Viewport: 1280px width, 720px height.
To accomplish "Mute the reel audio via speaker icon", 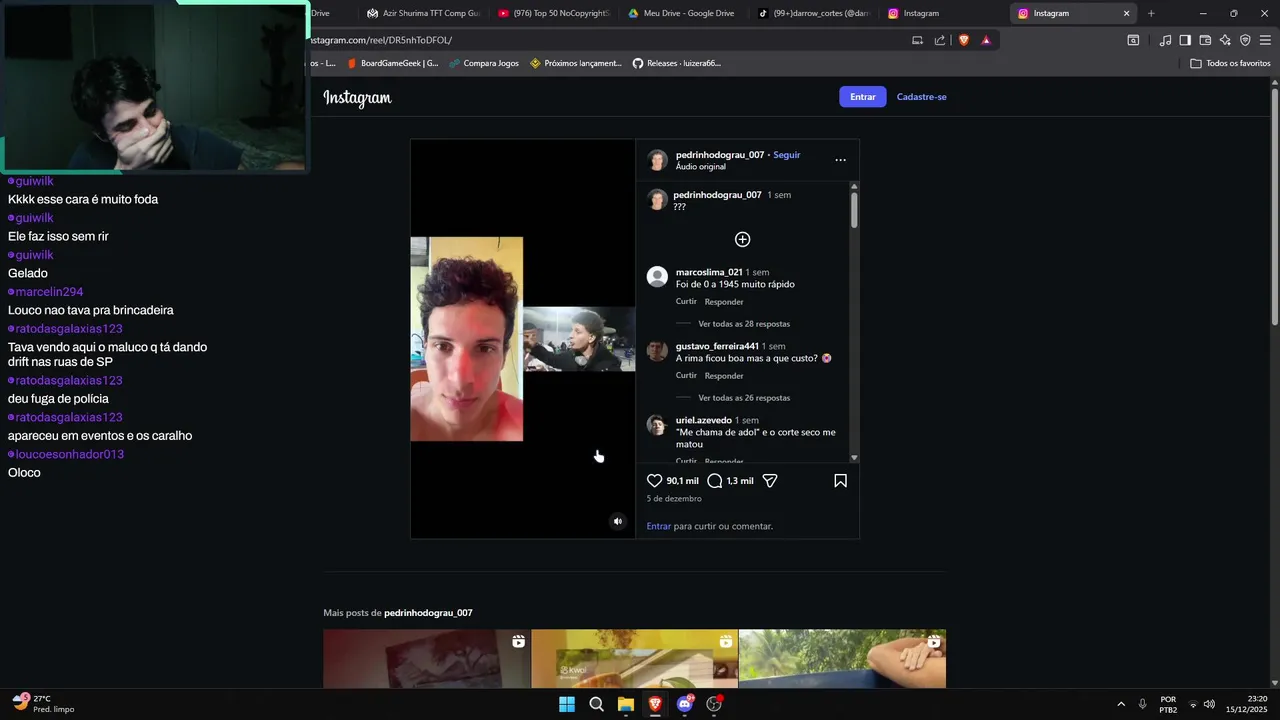I will click(617, 521).
